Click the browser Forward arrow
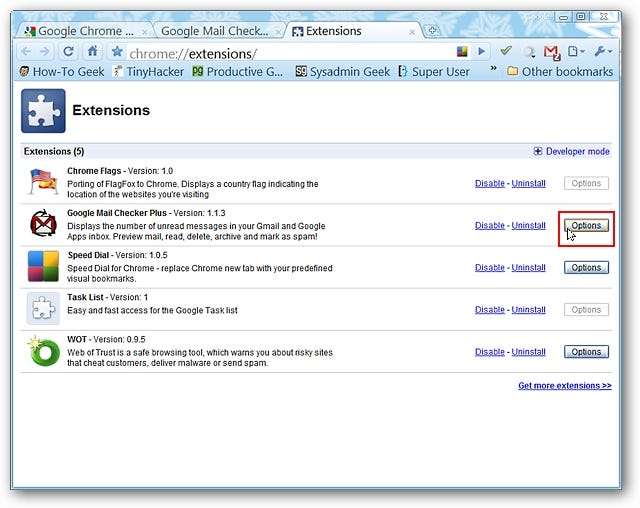 point(45,51)
